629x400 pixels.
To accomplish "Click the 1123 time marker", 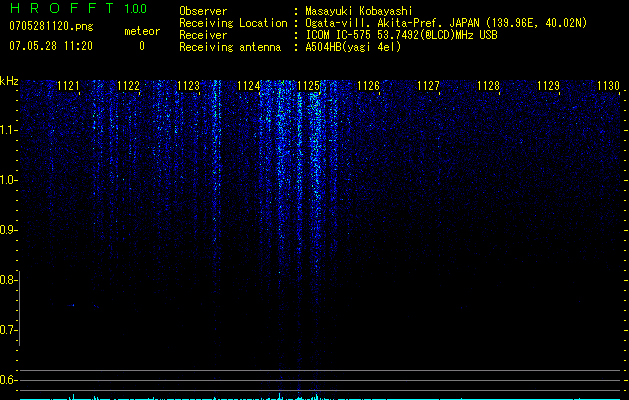I will 189,86.
